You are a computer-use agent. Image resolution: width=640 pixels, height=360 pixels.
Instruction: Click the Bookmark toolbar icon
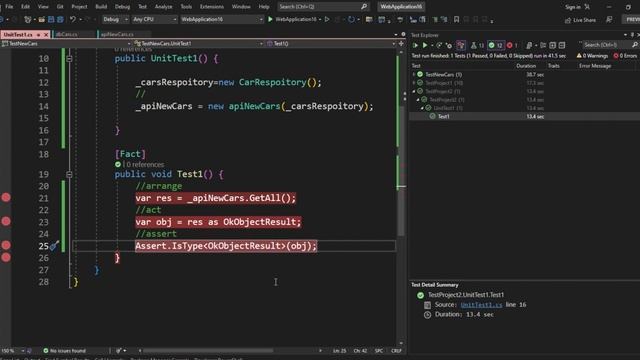click(456, 19)
